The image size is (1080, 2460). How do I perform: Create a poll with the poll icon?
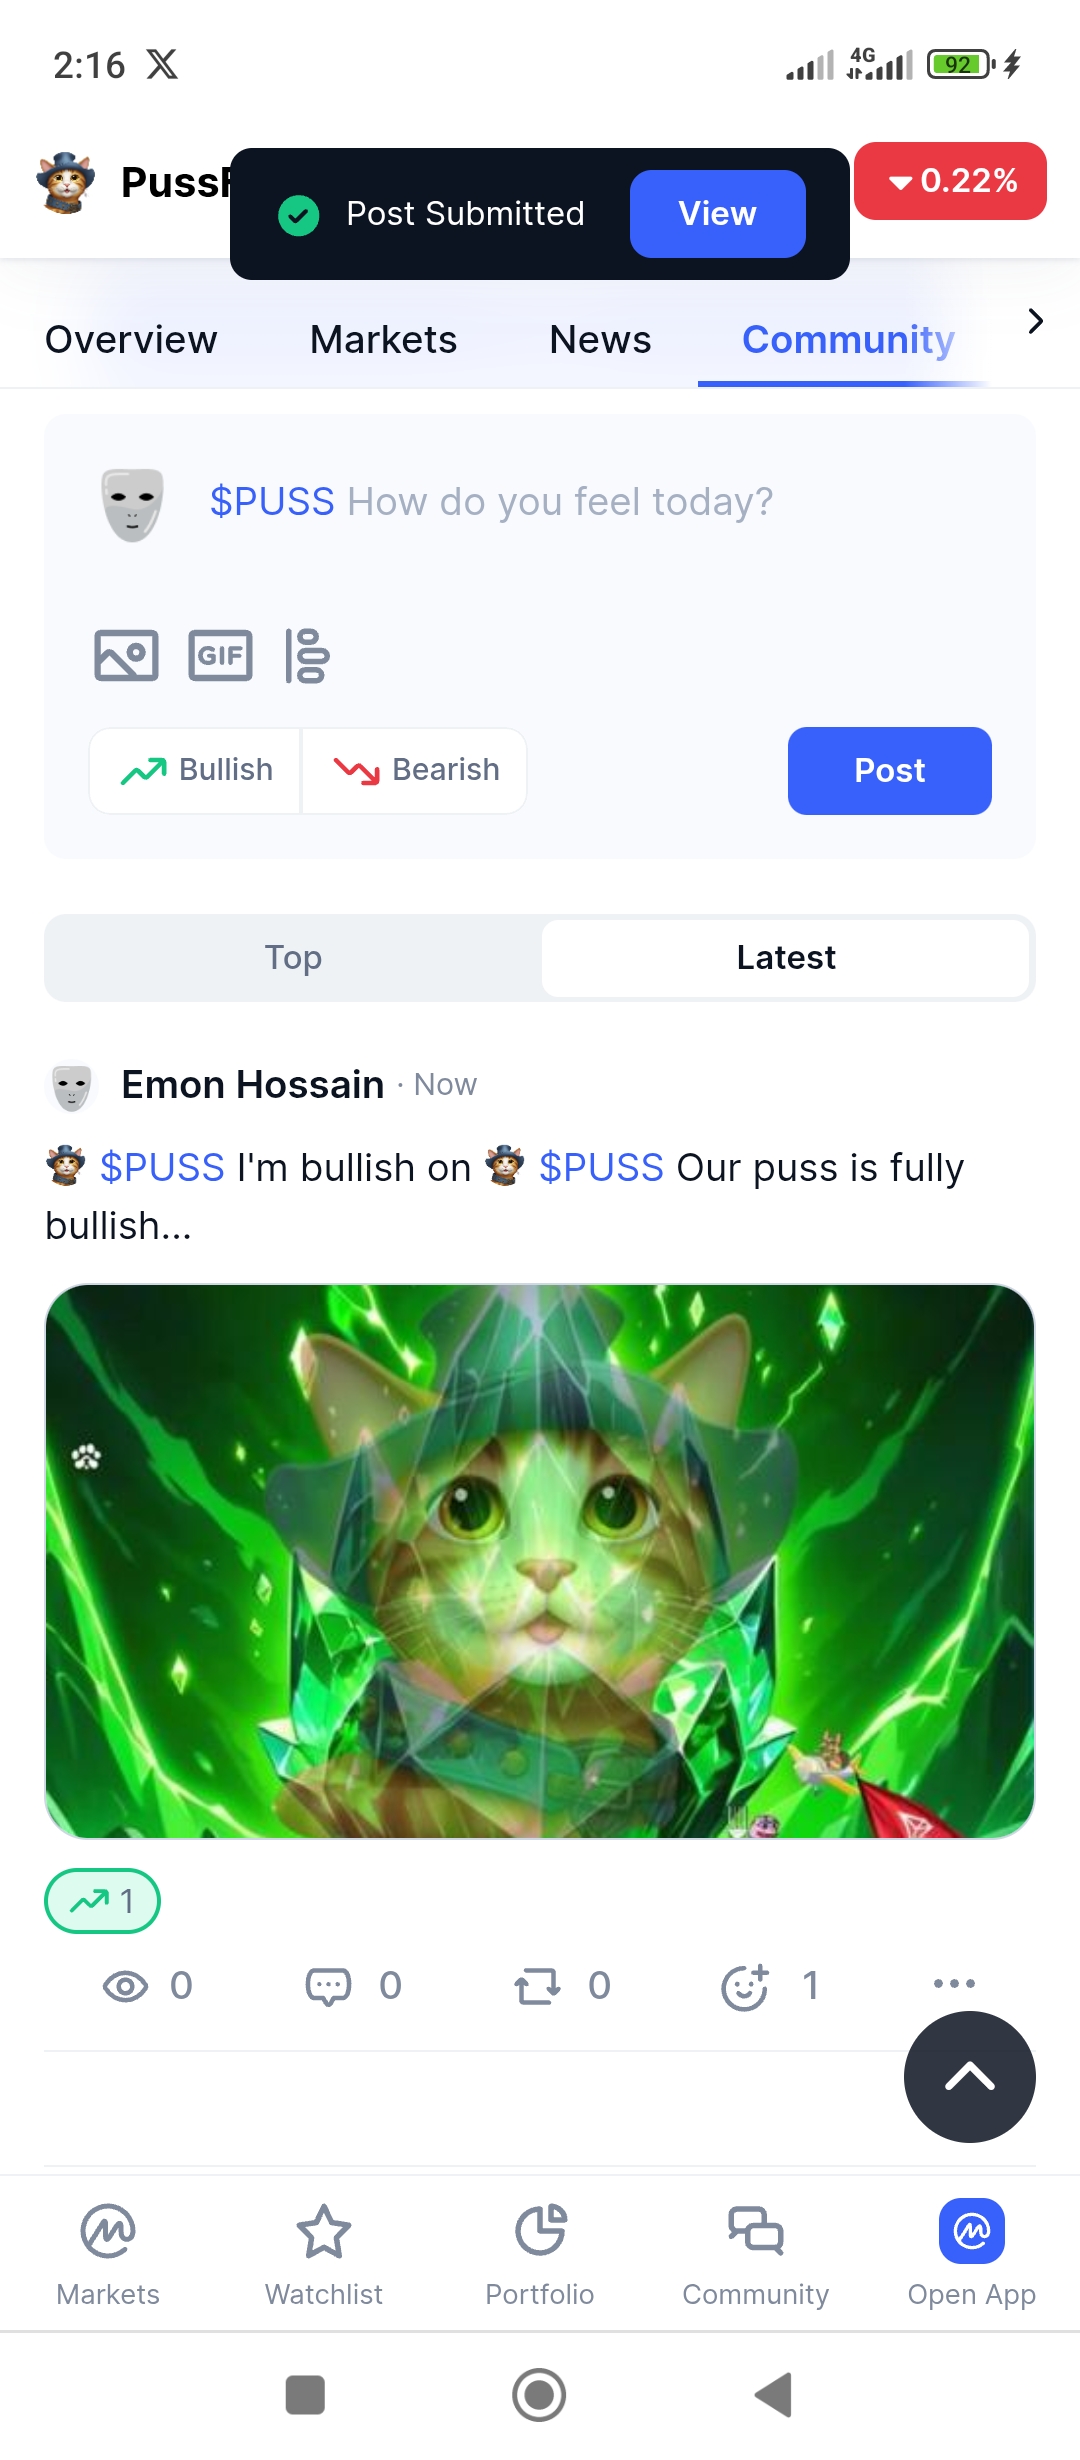click(x=307, y=655)
